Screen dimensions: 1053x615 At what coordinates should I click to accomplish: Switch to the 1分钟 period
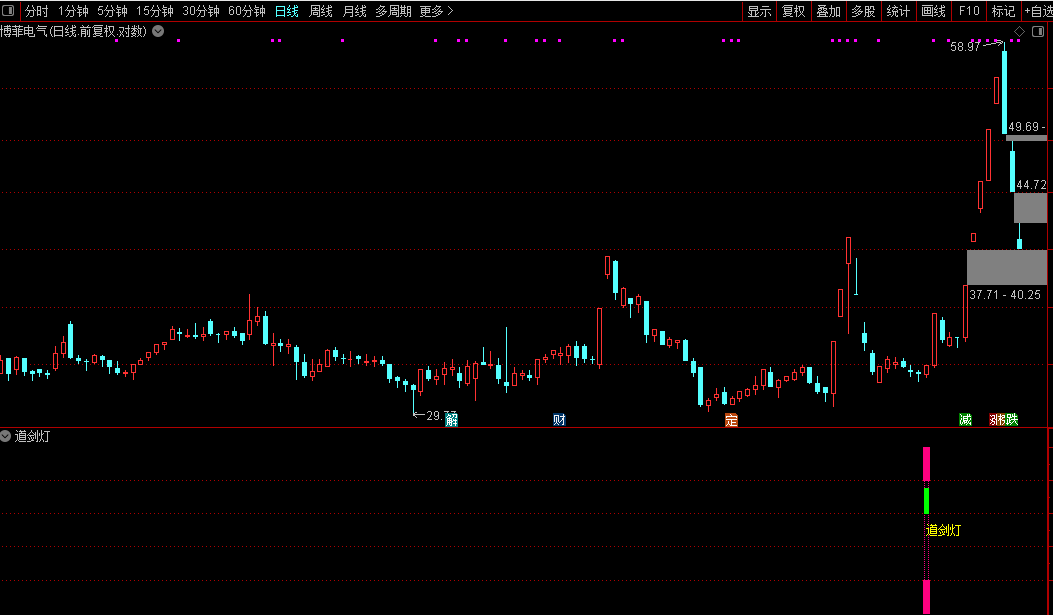tap(73, 11)
